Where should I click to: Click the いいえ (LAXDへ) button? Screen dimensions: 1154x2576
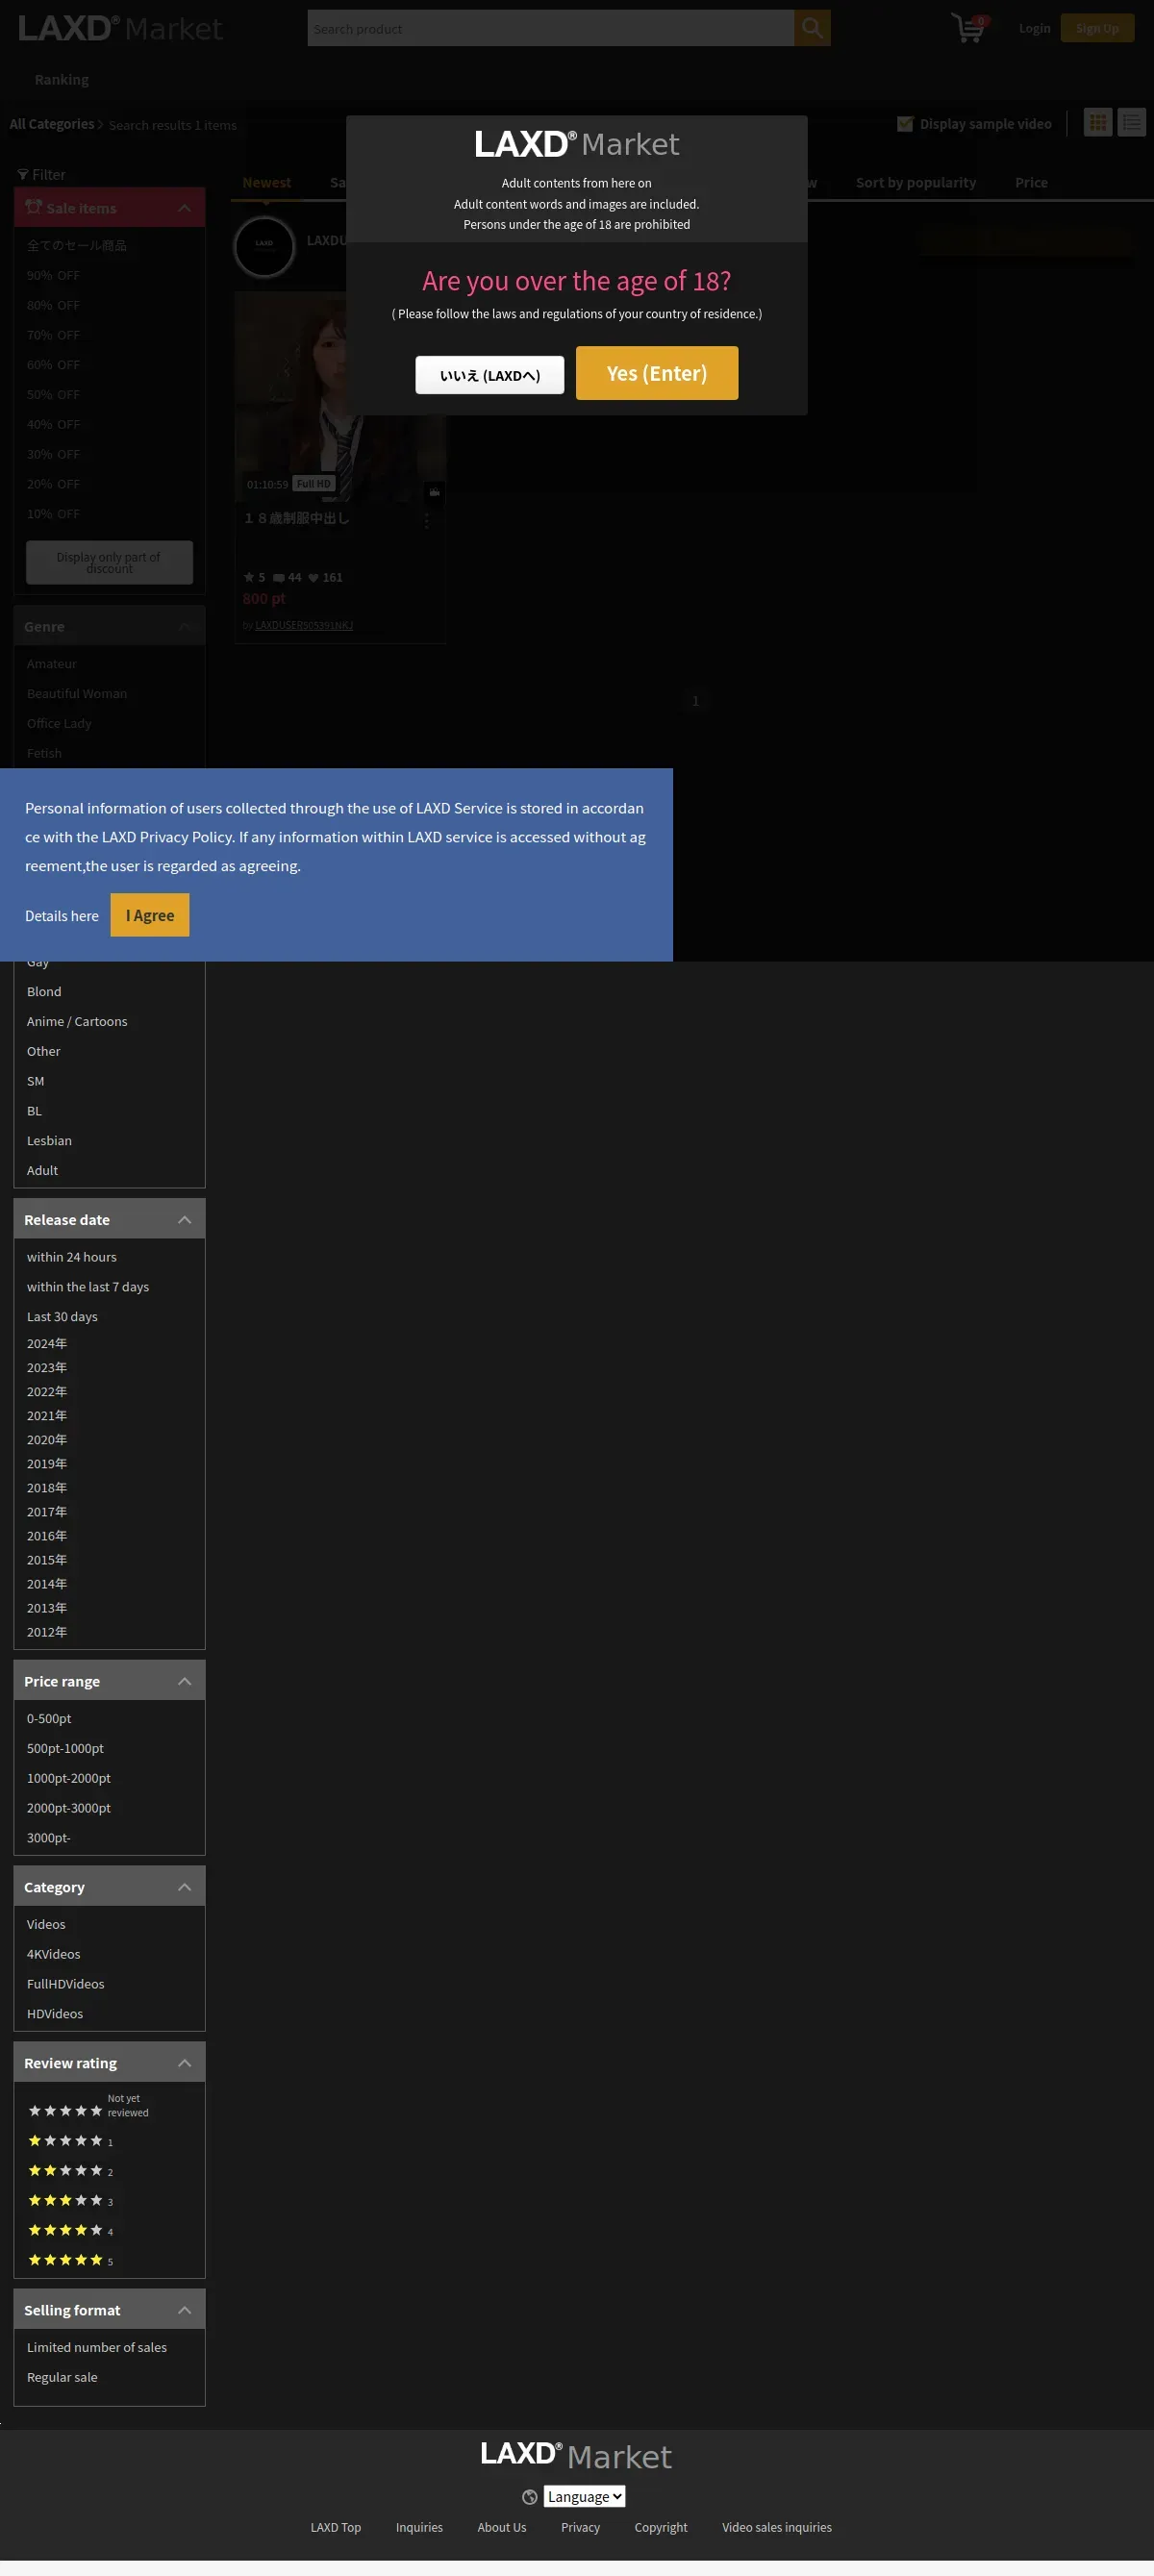tap(490, 375)
